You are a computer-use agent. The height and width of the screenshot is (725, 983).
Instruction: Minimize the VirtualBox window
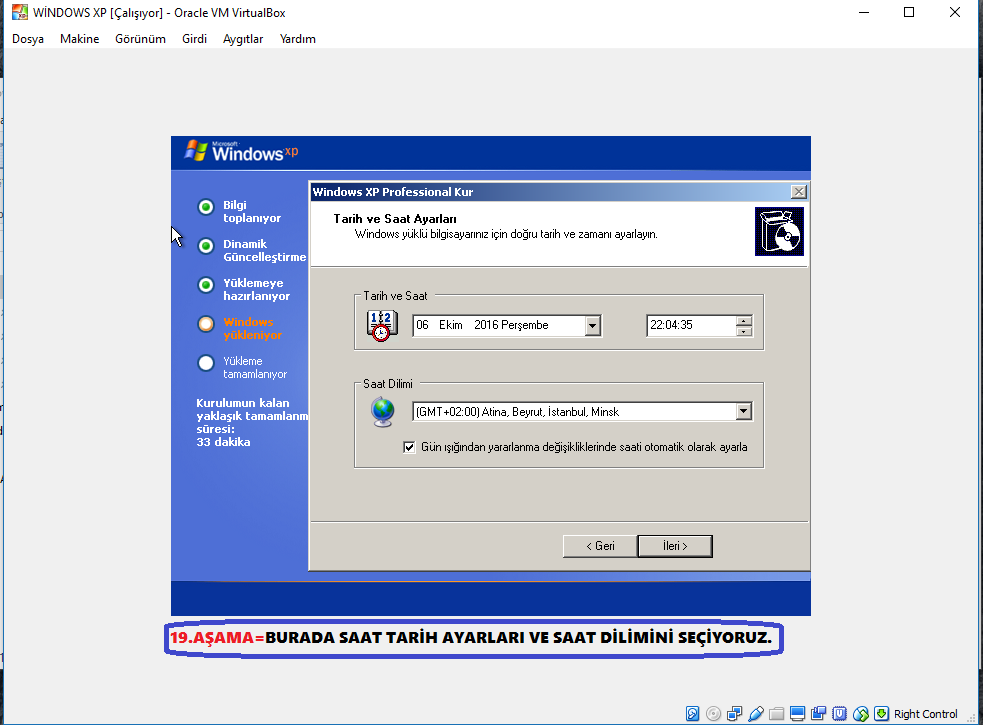pyautogui.click(x=864, y=12)
